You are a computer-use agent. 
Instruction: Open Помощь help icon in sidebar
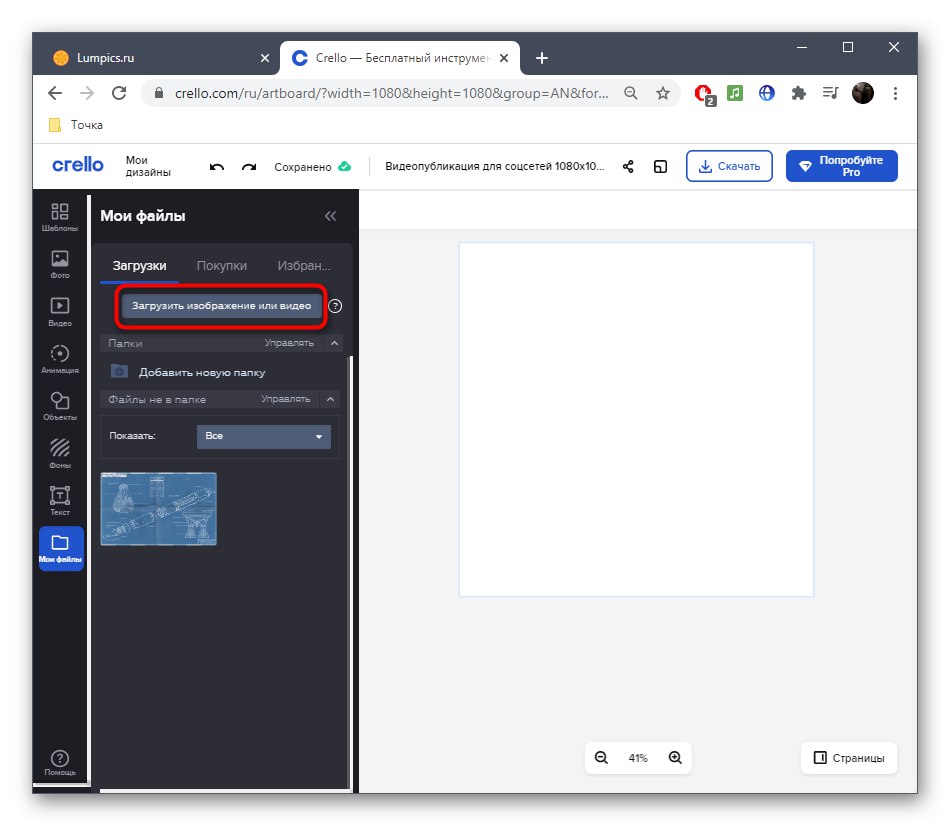click(59, 762)
